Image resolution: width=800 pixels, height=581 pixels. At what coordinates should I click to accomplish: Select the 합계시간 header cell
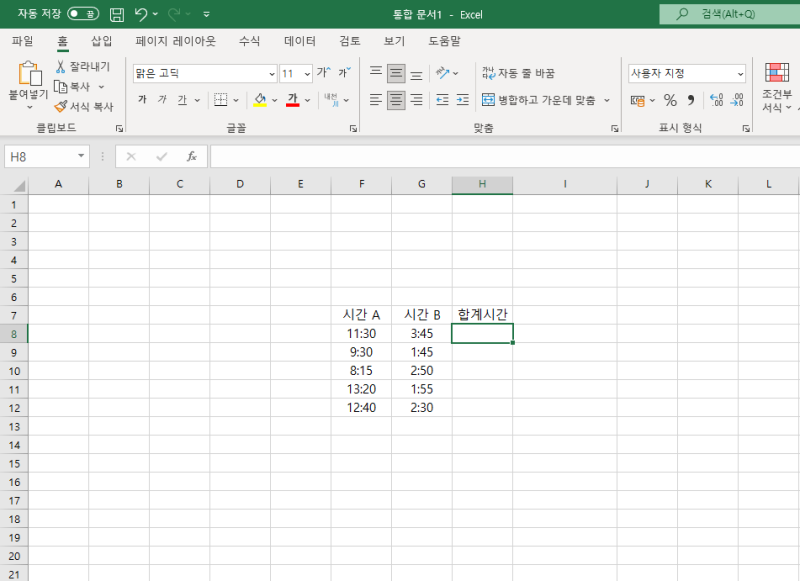(482, 315)
